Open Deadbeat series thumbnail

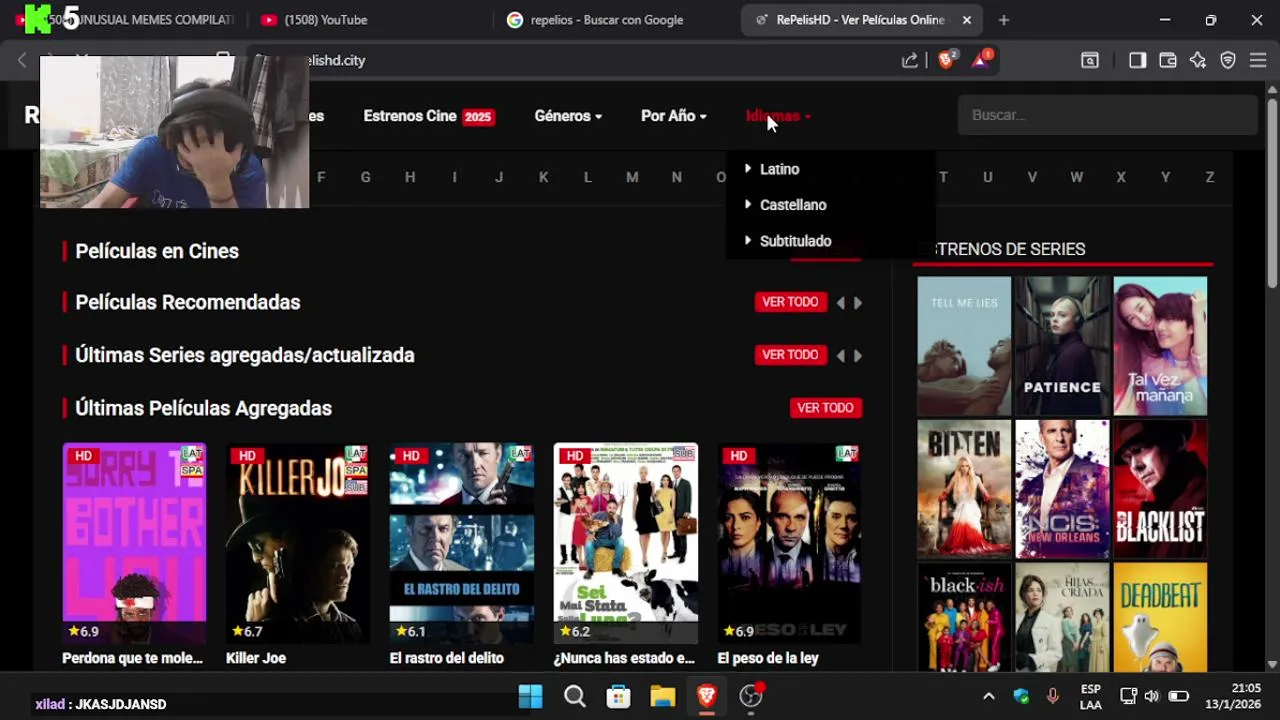1160,617
